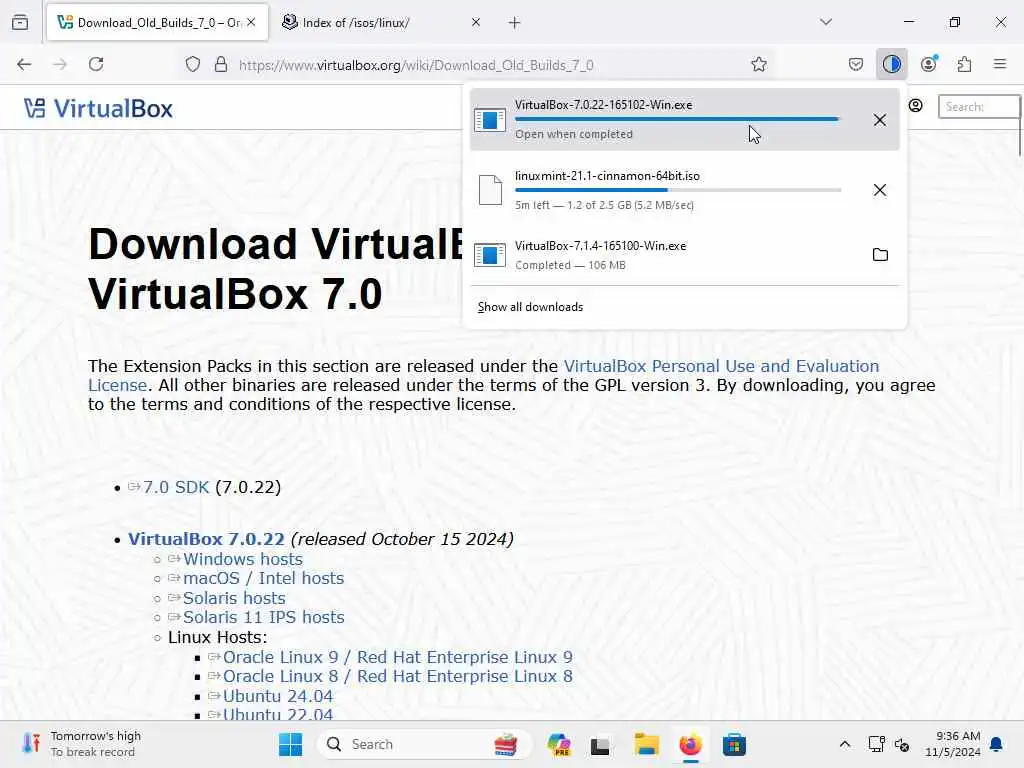The width and height of the screenshot is (1024, 768).
Task: Click the VirtualBox logo
Action: pyautogui.click(x=99, y=108)
